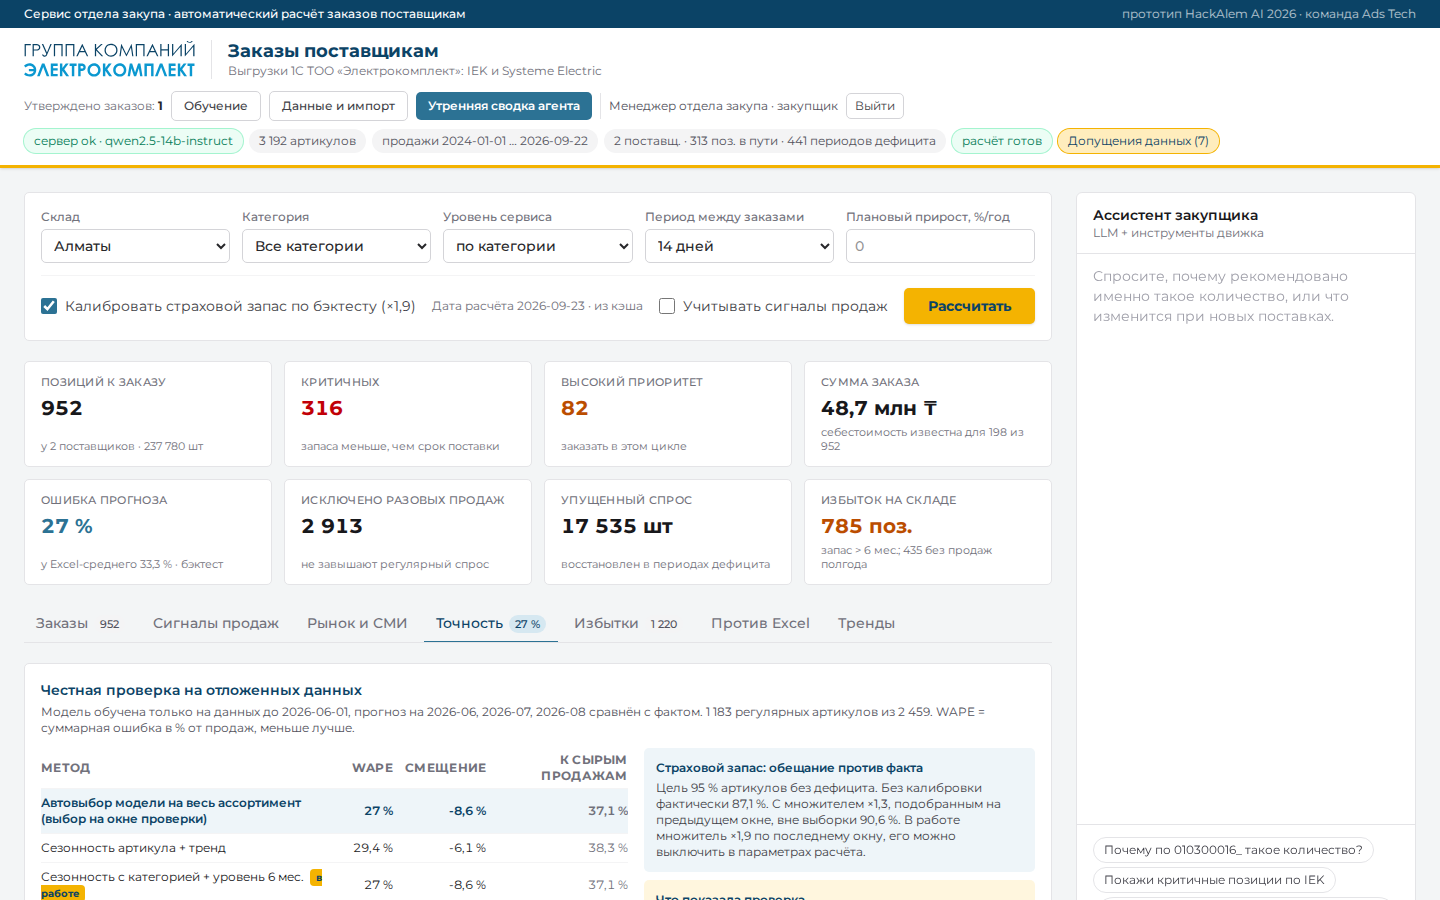
Task: Expand the Период между заказами dropdown
Action: 739,246
